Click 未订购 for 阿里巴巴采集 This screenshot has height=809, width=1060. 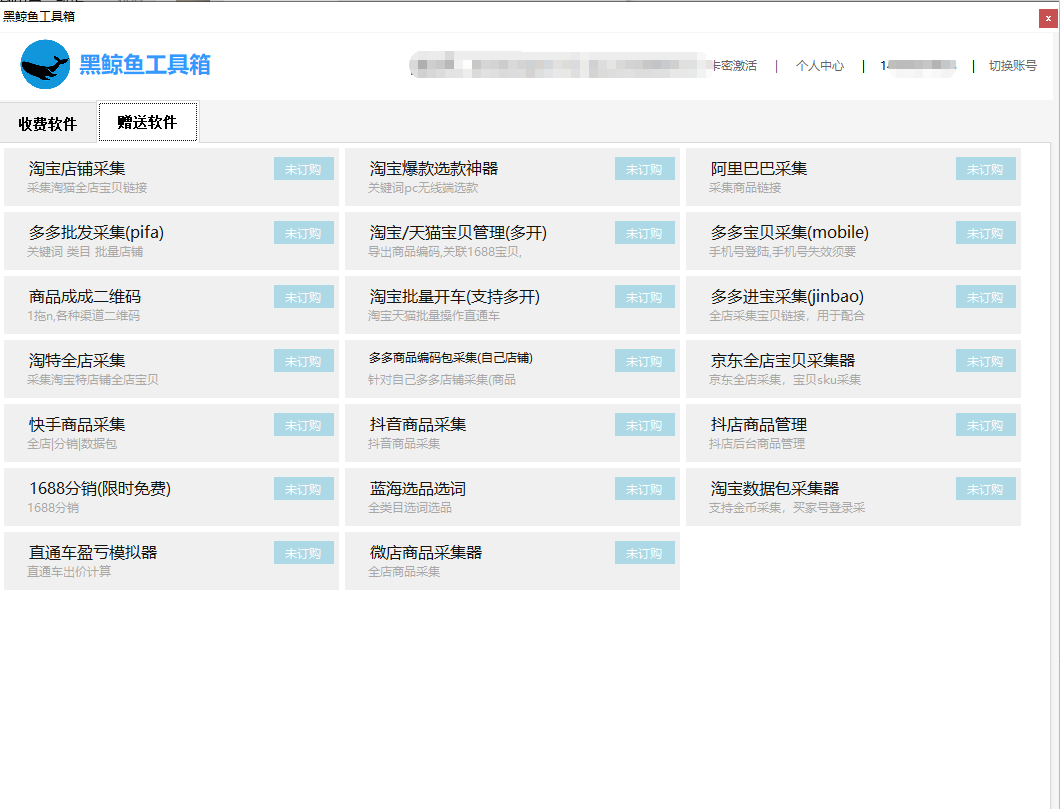(986, 169)
